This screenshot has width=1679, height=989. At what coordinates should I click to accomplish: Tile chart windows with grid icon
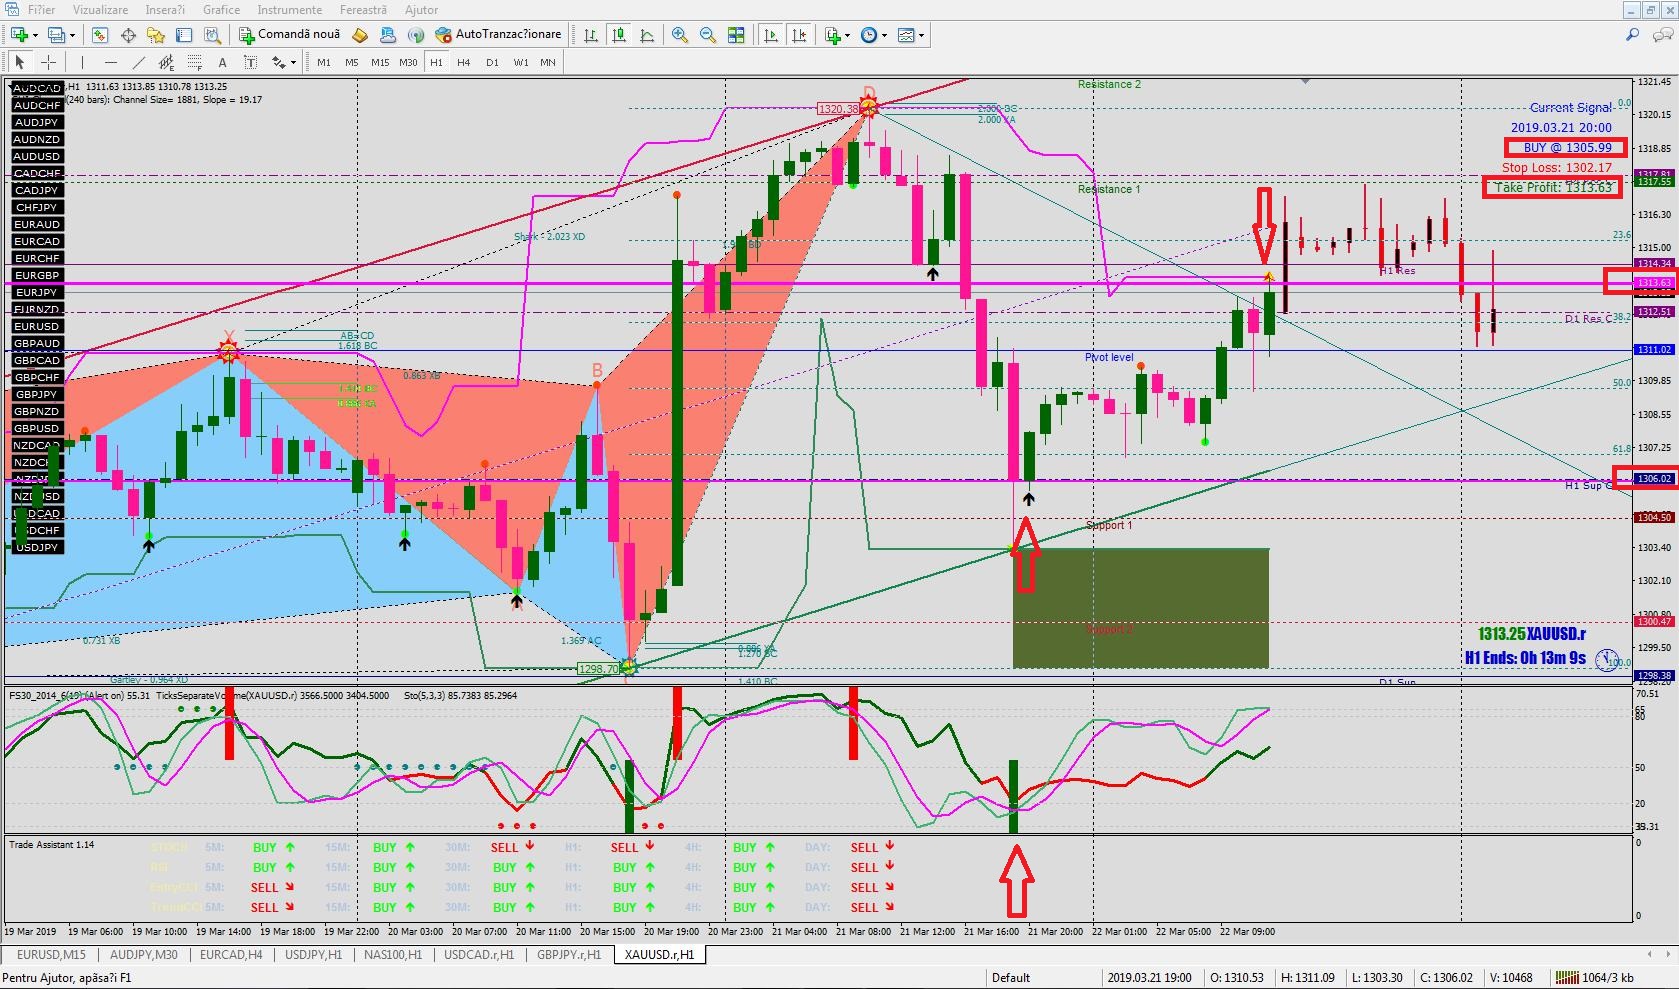(x=736, y=35)
